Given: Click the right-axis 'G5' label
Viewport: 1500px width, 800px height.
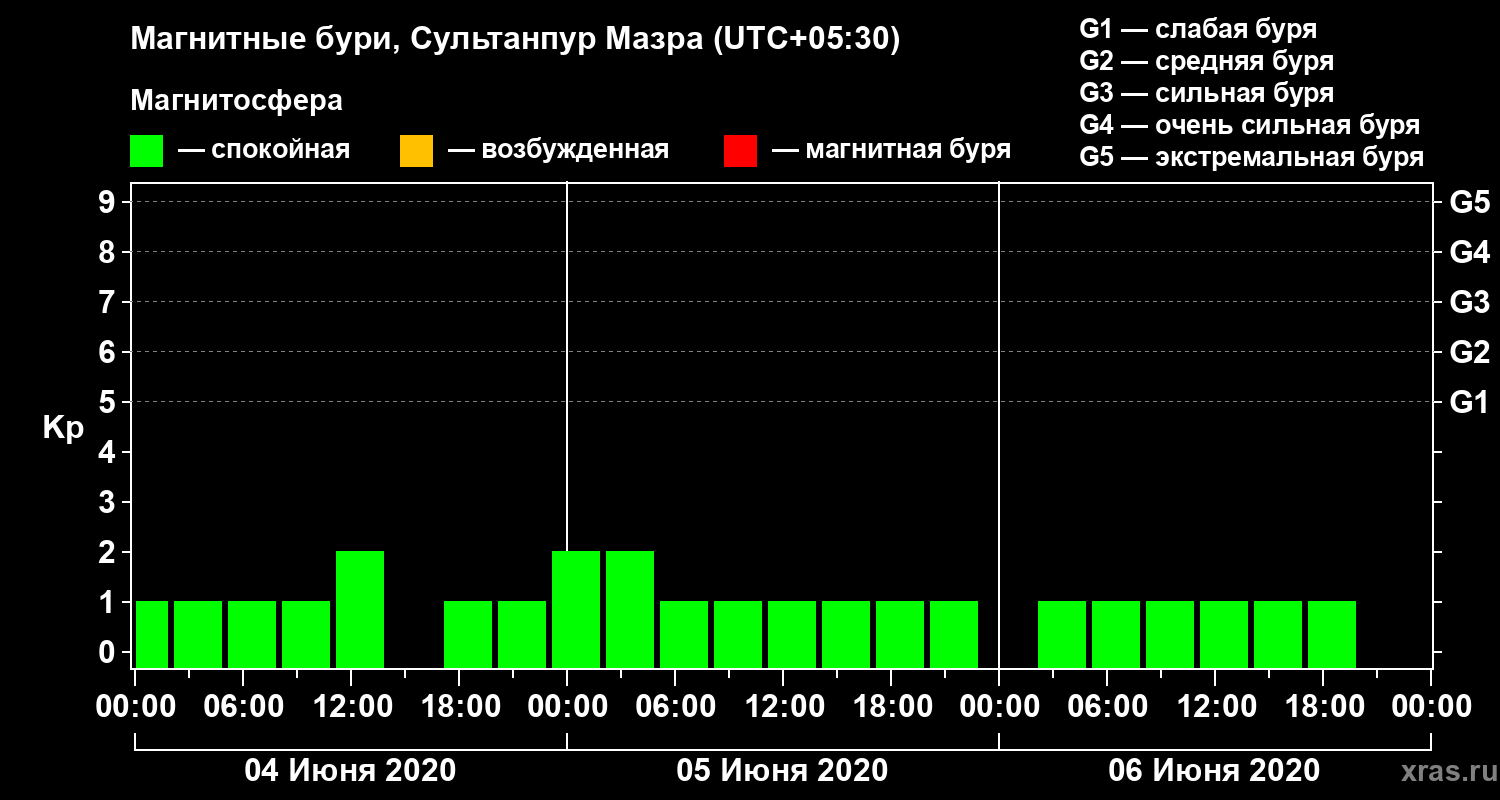Looking at the screenshot, I should [x=1470, y=202].
